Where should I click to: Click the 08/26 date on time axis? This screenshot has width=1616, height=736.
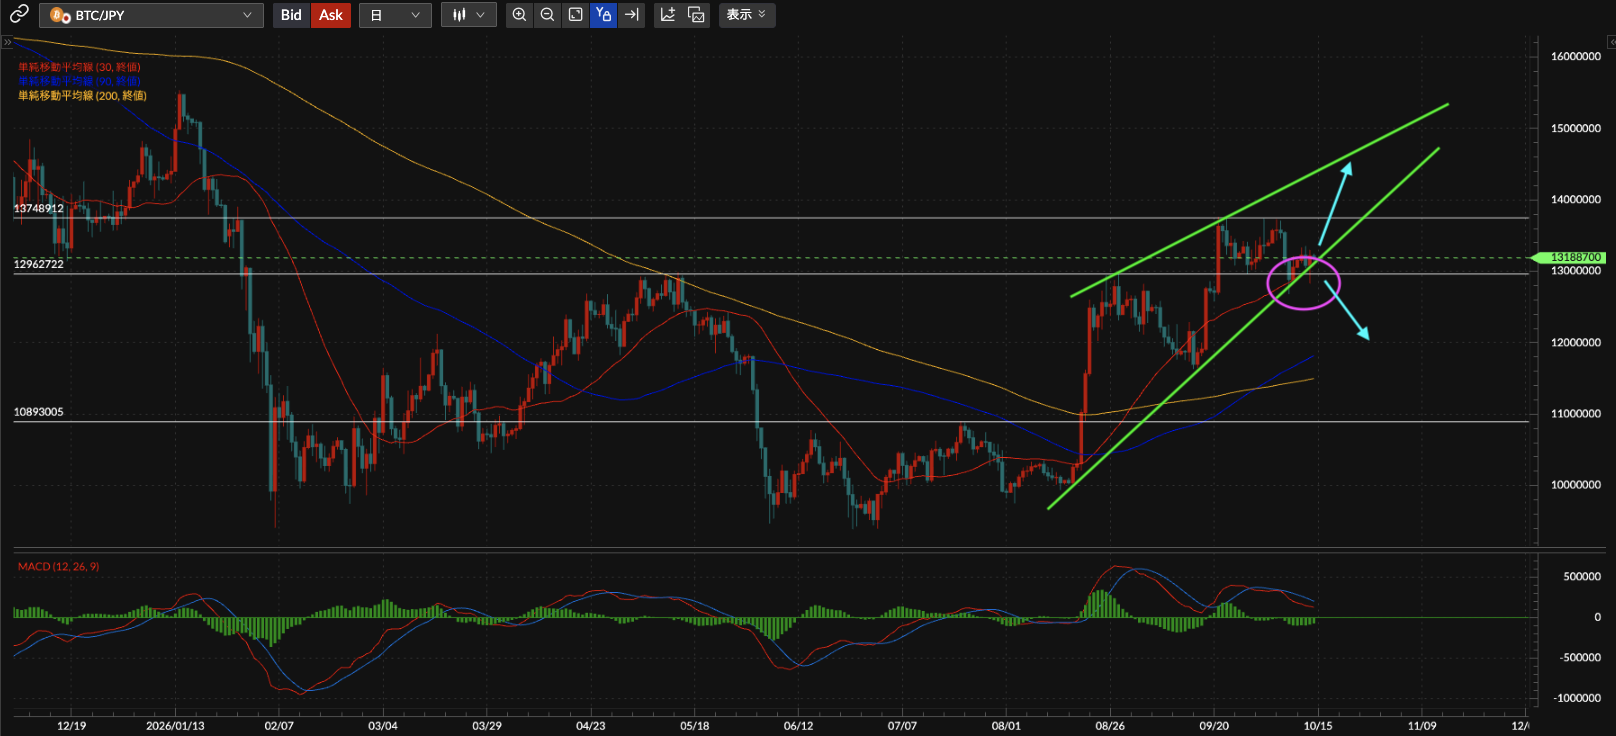[1110, 725]
